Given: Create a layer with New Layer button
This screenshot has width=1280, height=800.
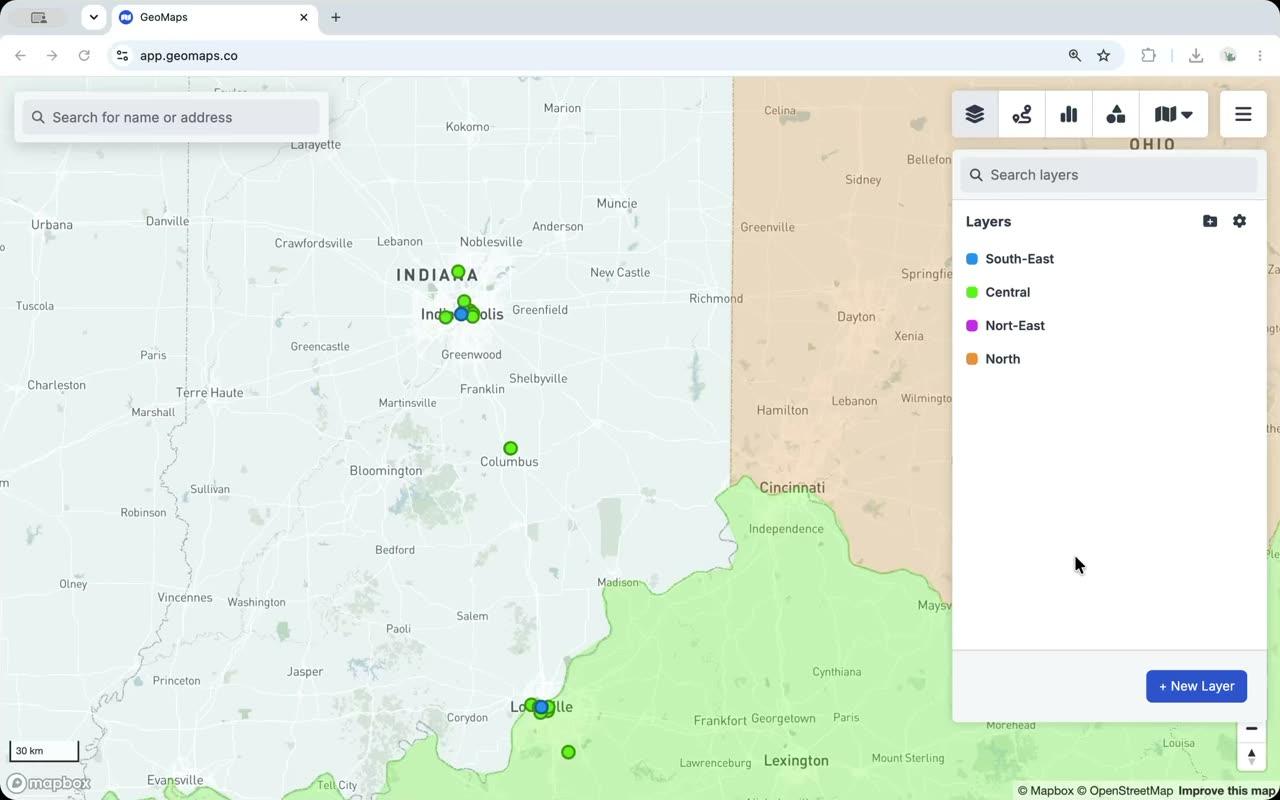Looking at the screenshot, I should click(1196, 686).
